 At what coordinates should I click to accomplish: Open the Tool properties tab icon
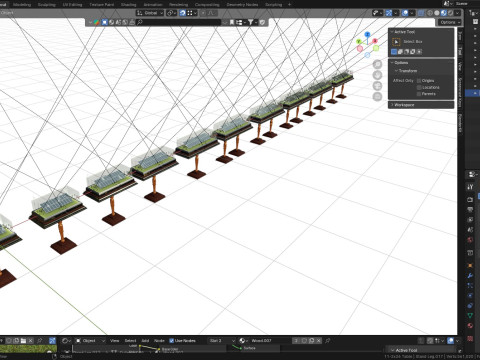(470, 187)
